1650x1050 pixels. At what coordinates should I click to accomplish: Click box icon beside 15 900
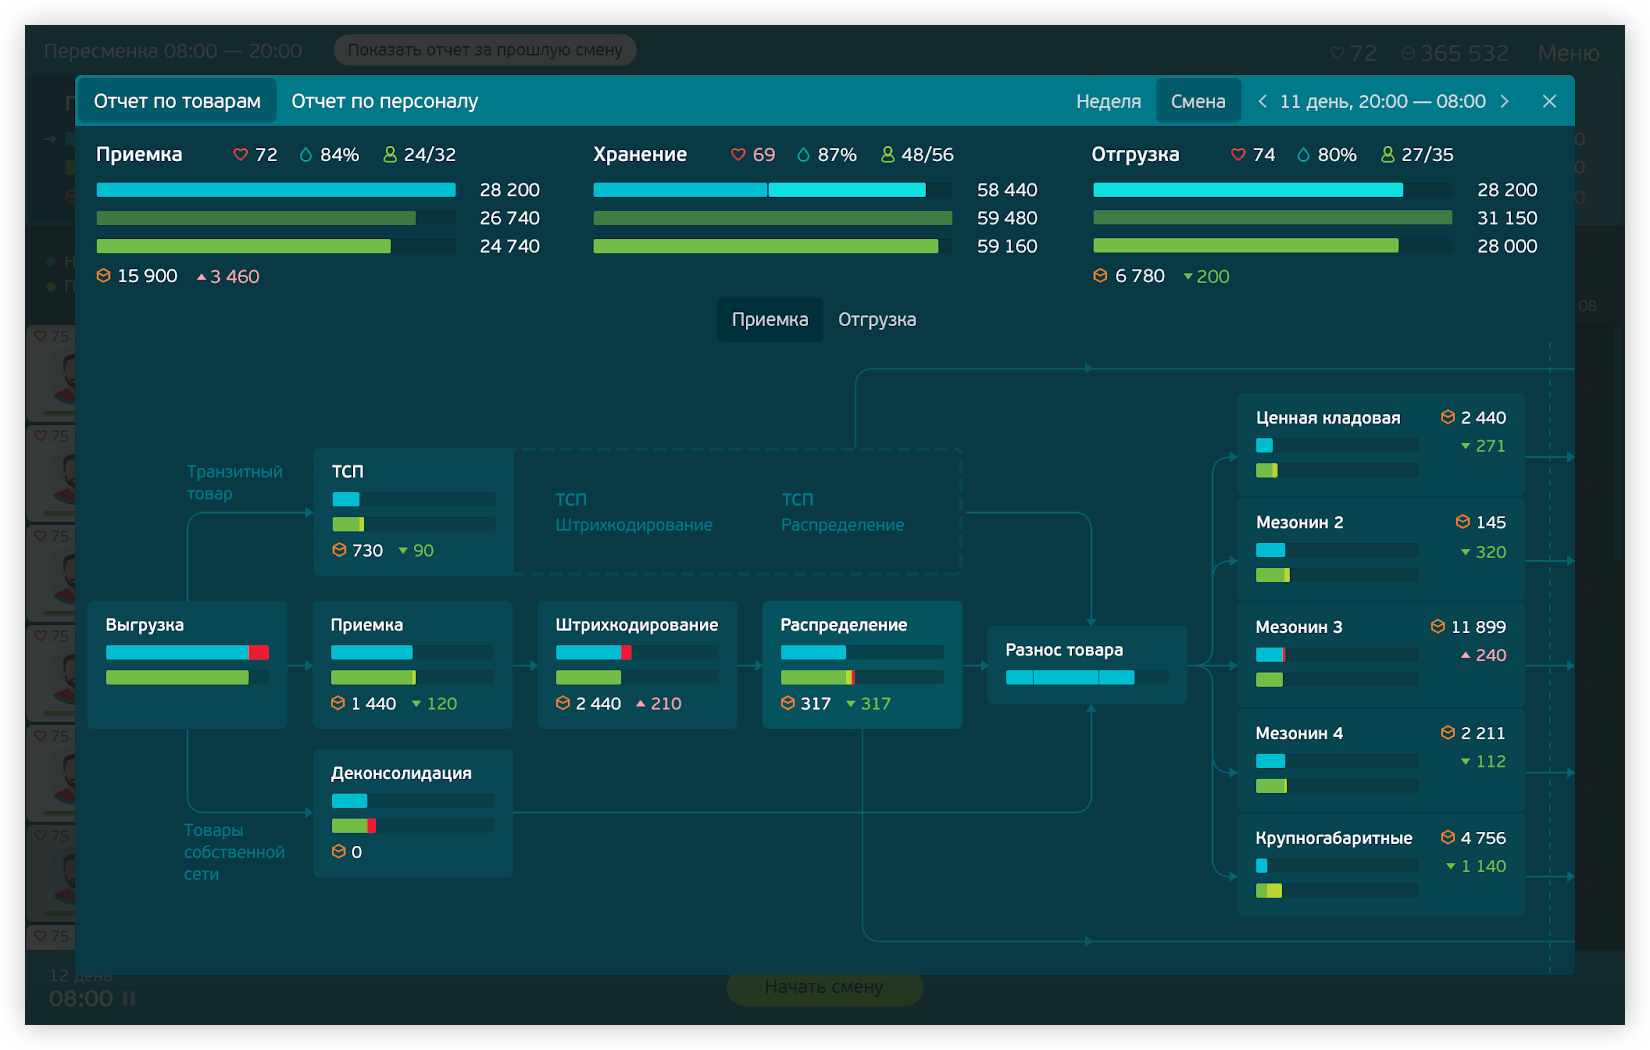(x=103, y=275)
